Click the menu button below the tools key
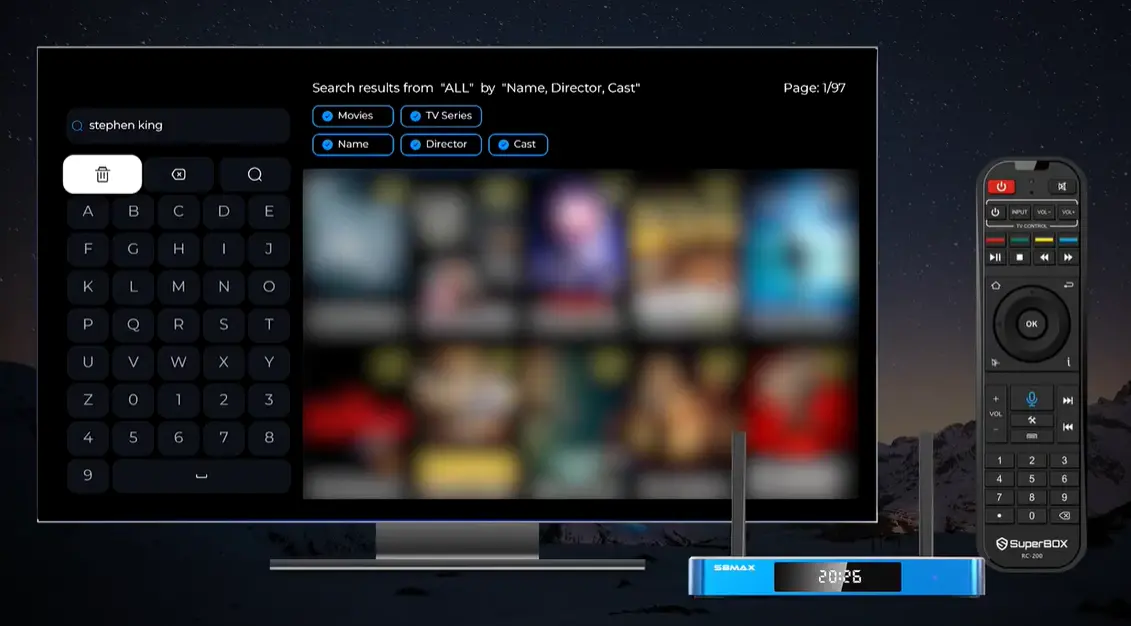This screenshot has width=1131, height=626. point(1031,436)
